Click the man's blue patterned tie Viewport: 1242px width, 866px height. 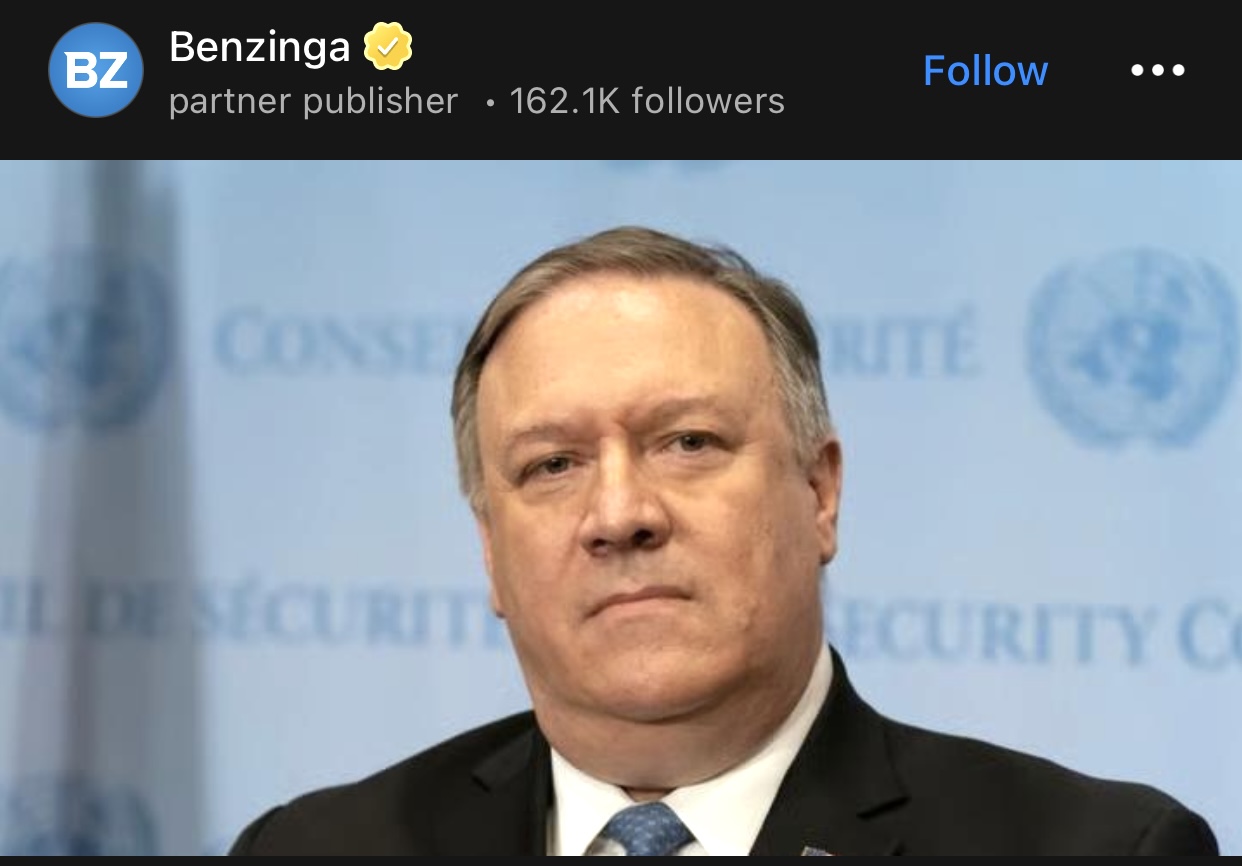[x=645, y=828]
